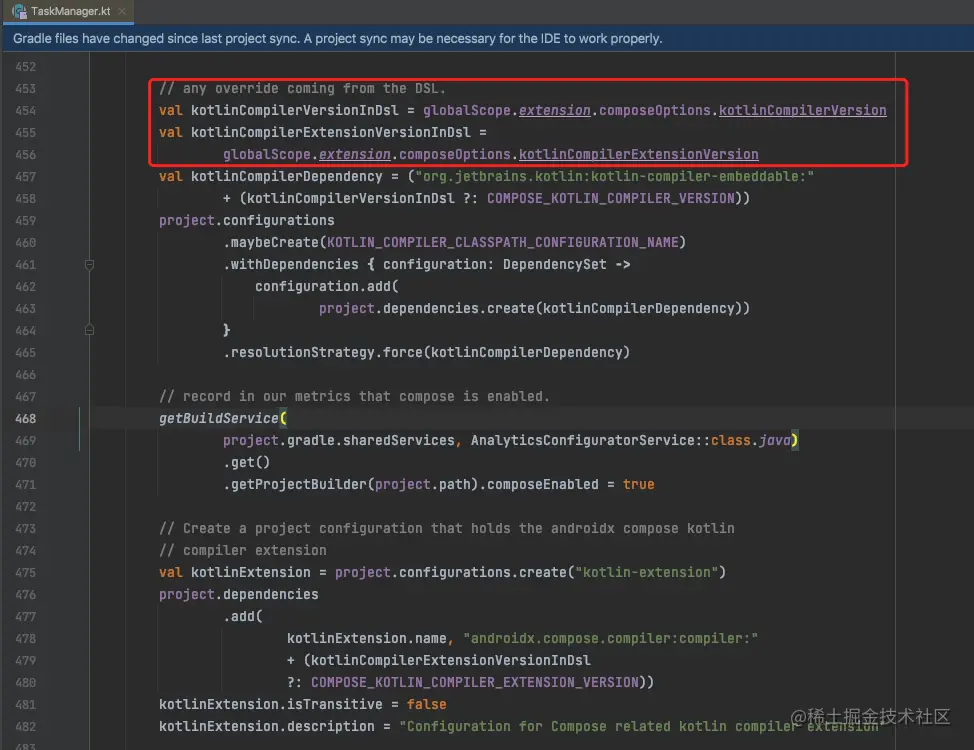Click the composeEnabled property on line 471

[x=542, y=485]
